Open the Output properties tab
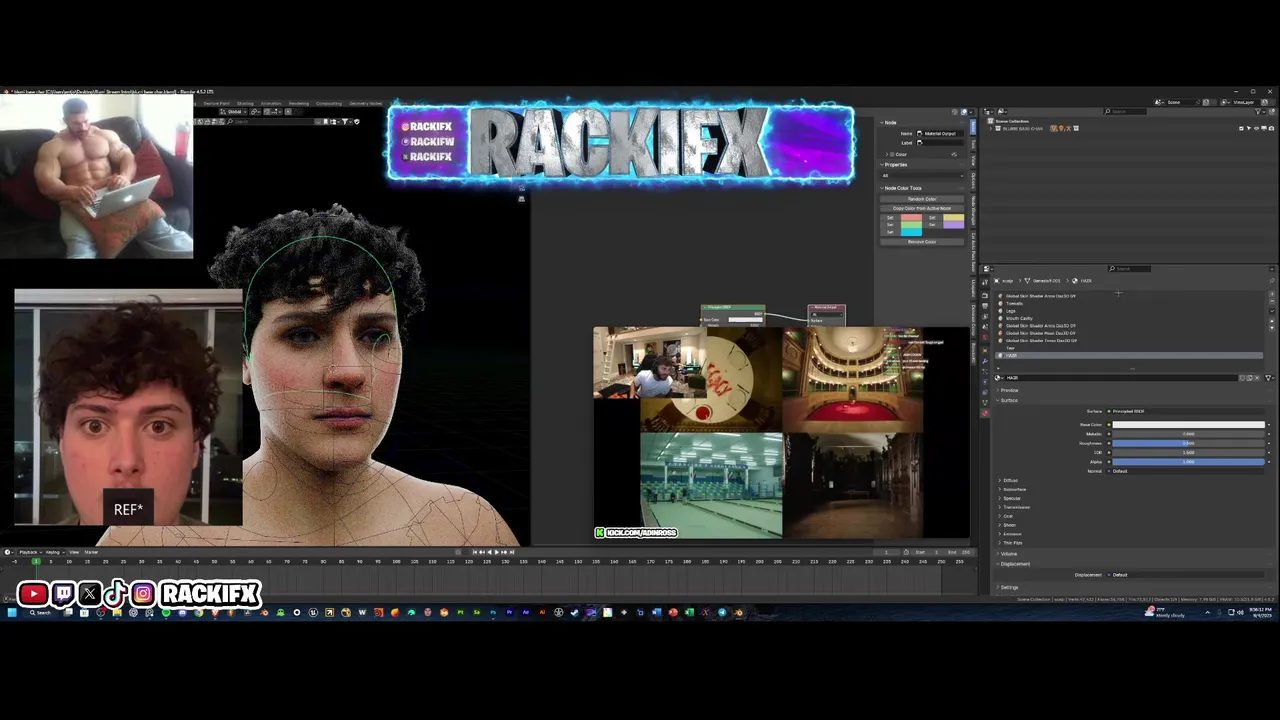 [985, 306]
